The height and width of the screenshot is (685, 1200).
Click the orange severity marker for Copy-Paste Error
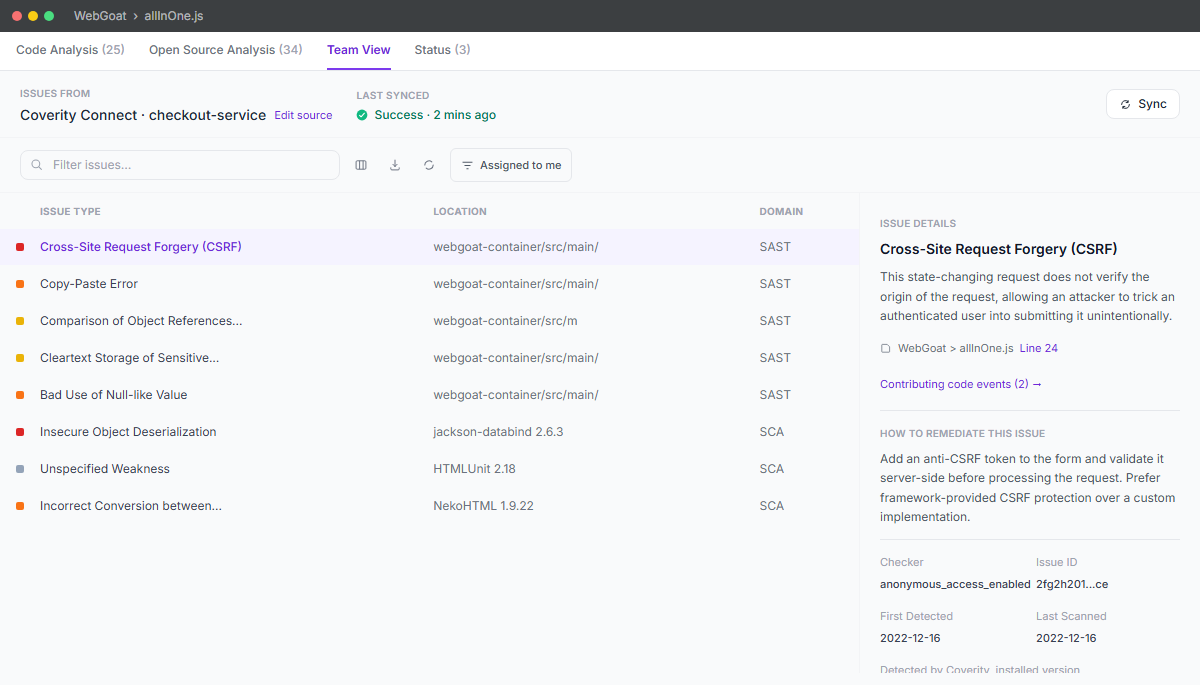[20, 284]
